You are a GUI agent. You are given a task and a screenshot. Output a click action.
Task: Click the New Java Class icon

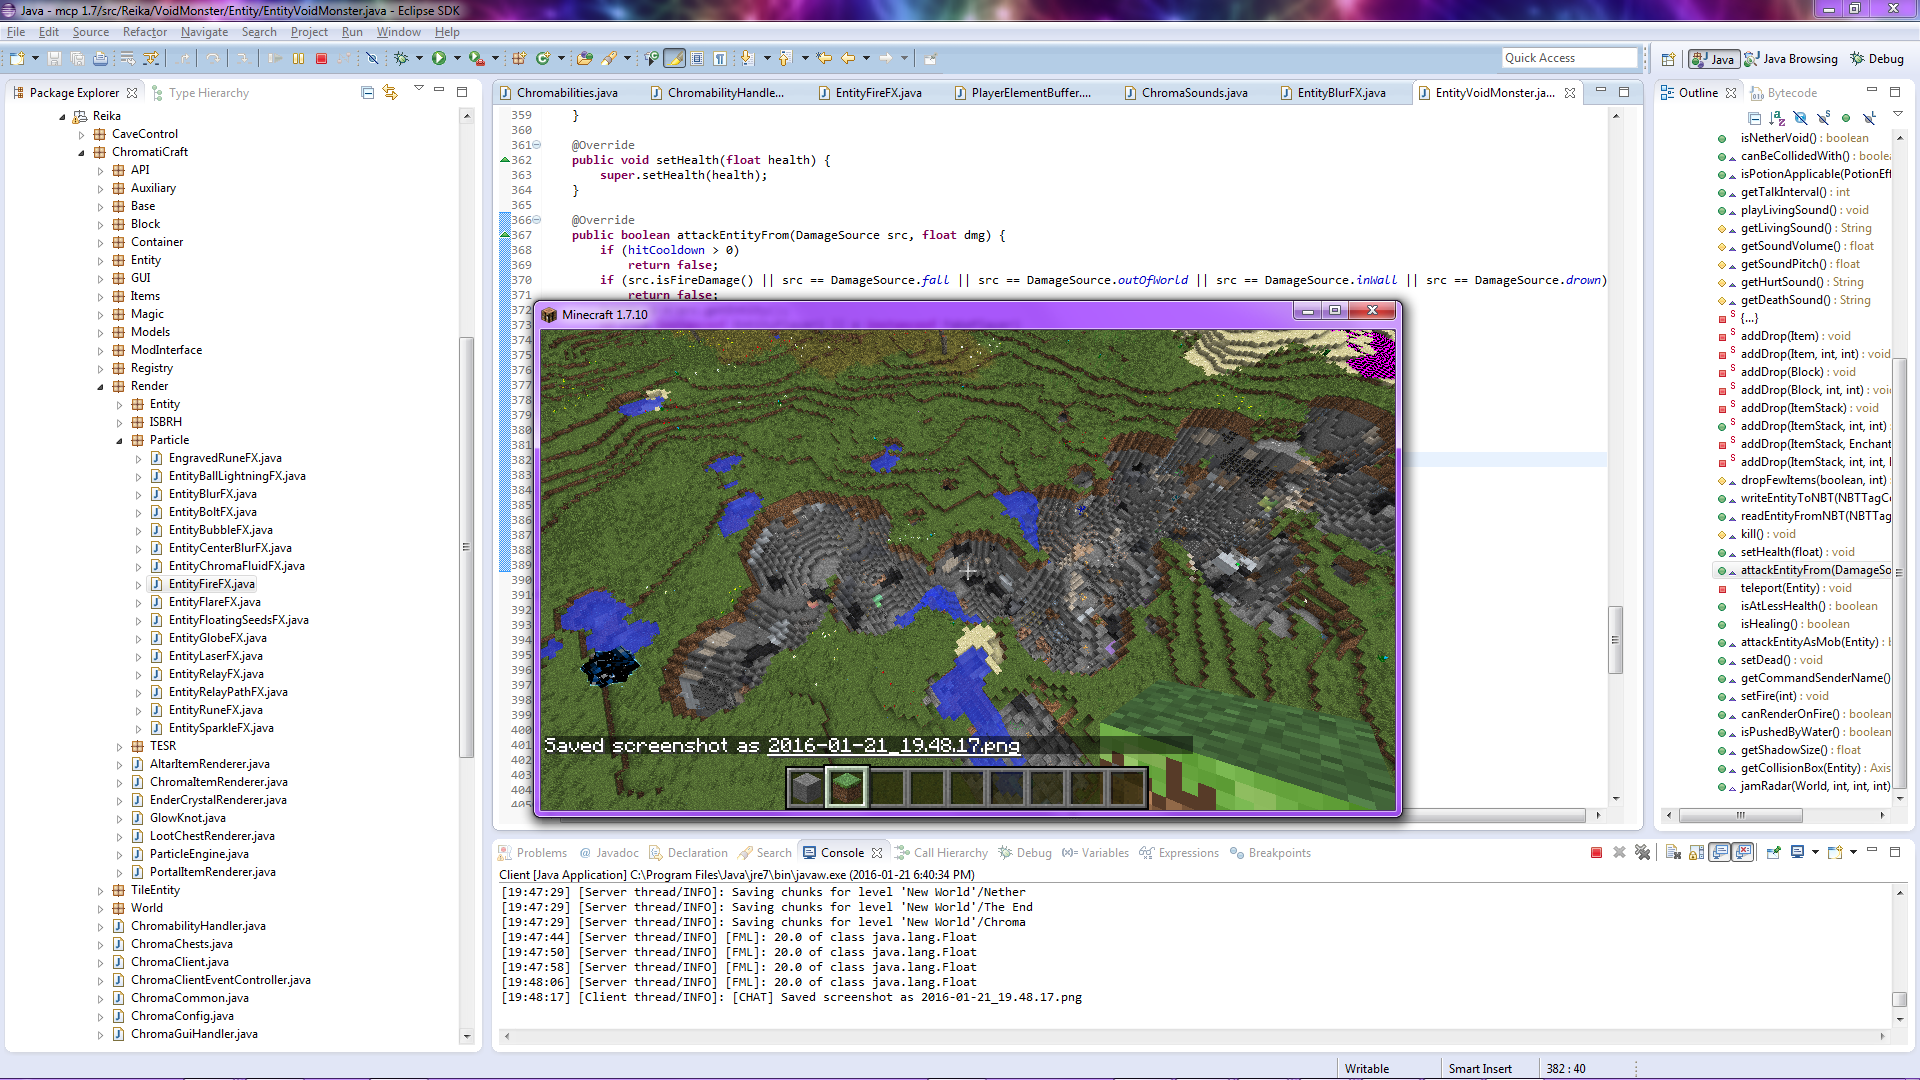click(543, 58)
